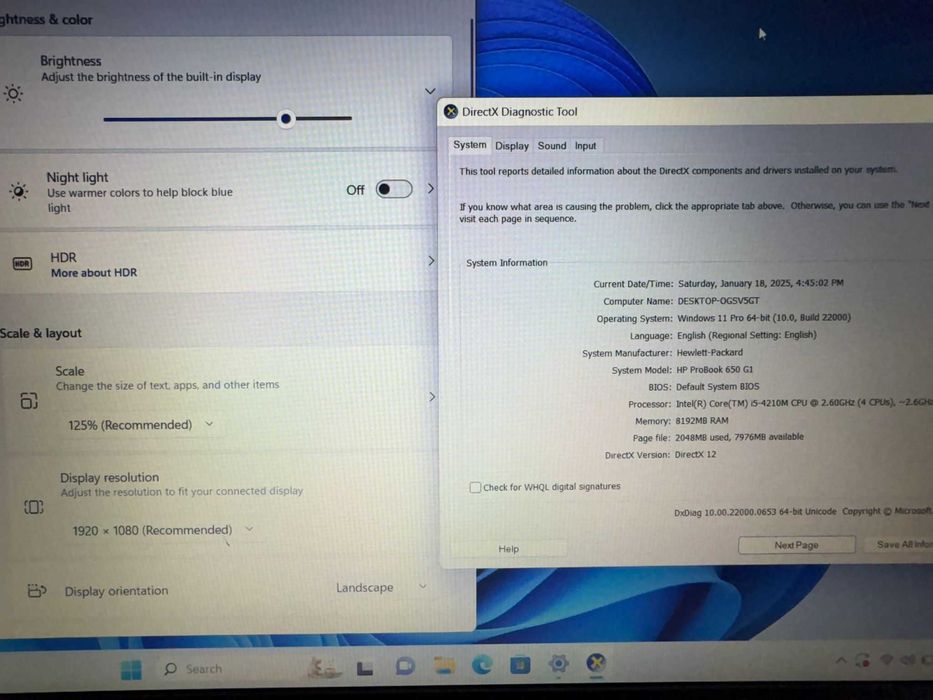This screenshot has height=700, width=933.
Task: Collapse the Brightness section chevron
Action: (x=430, y=91)
